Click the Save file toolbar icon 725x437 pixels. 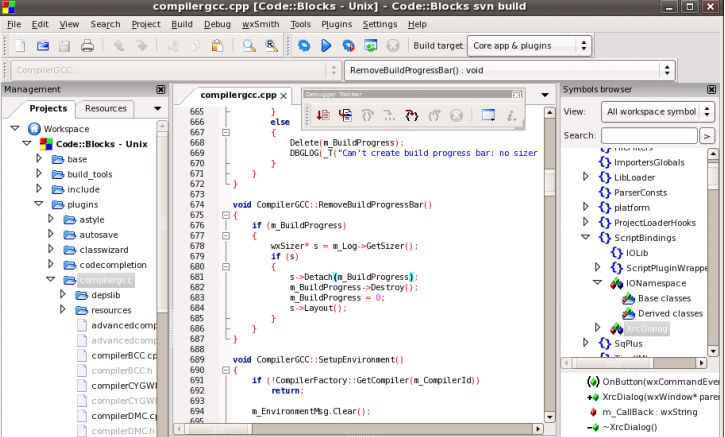click(x=64, y=45)
